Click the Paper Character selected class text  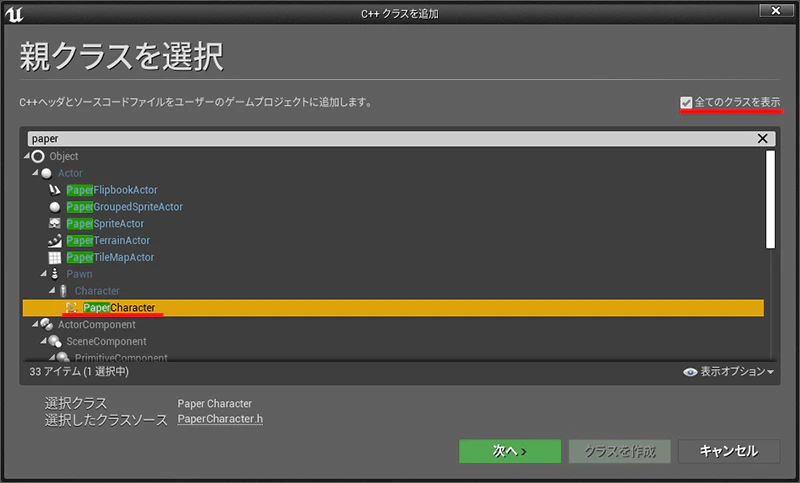tap(214, 404)
